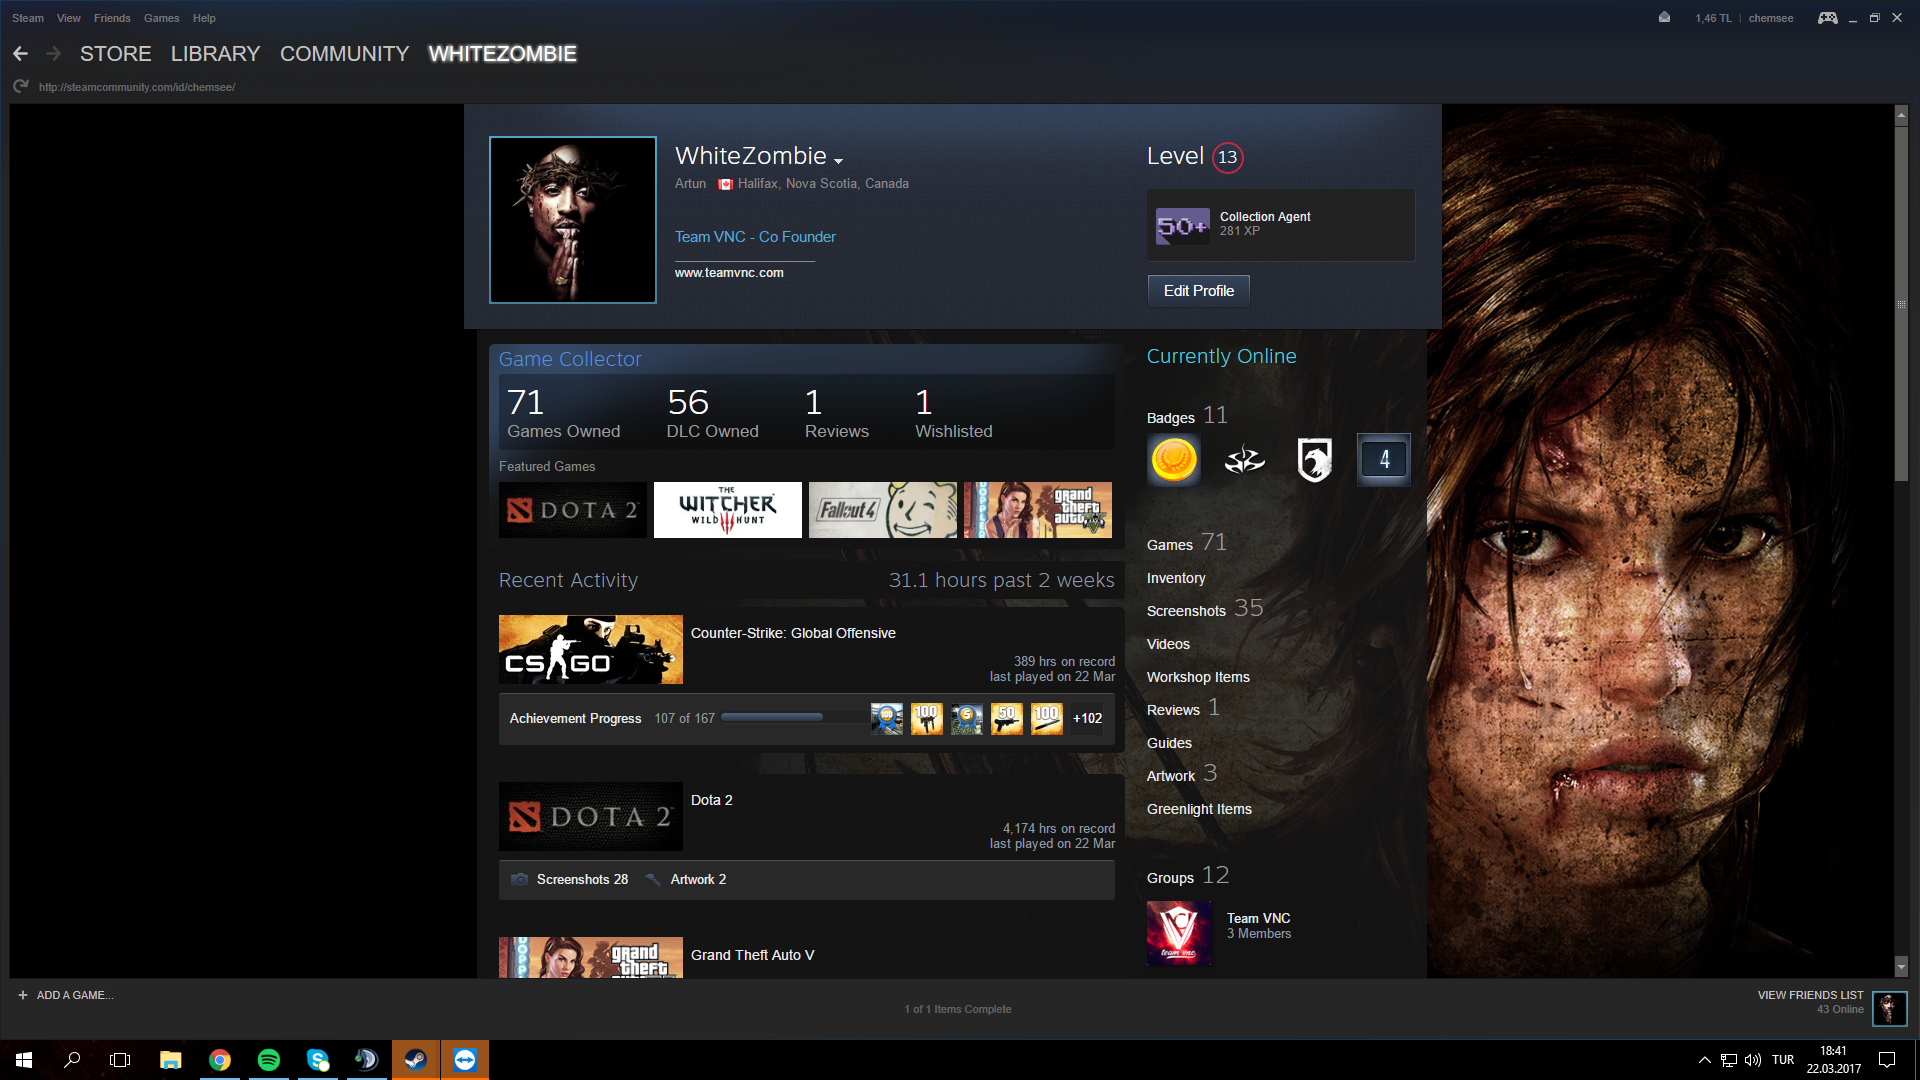Open the Help menu

pos(204,18)
